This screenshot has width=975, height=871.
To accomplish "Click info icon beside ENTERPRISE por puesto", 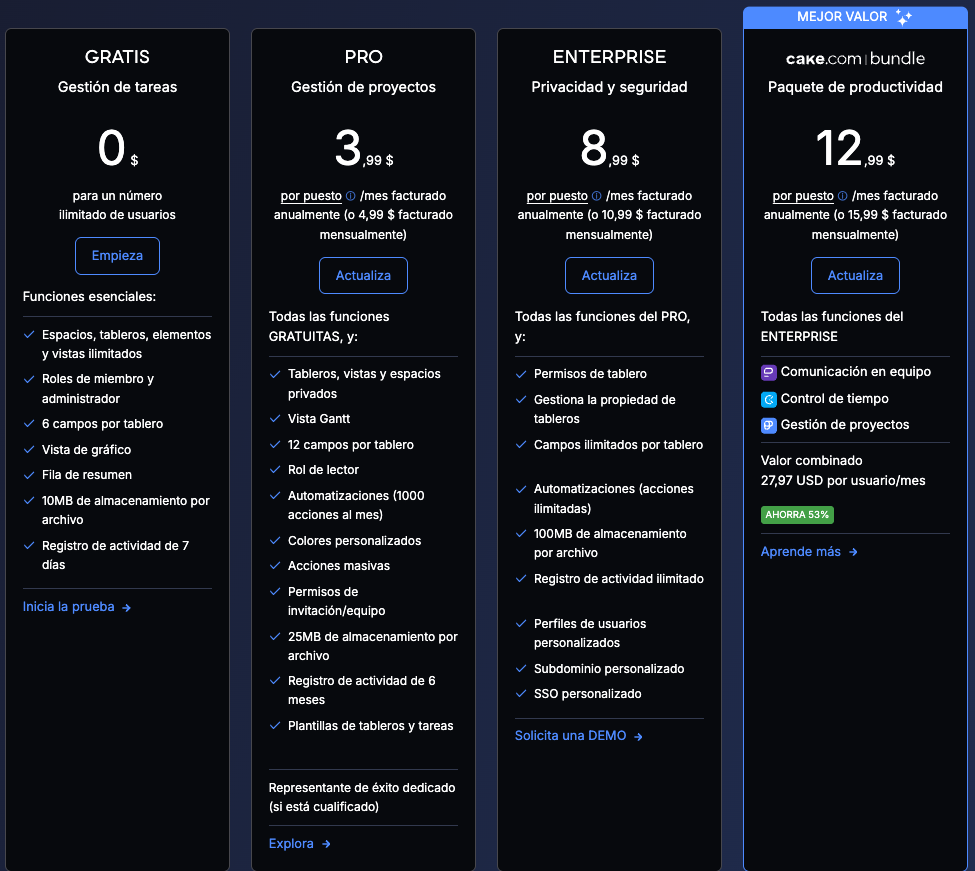I will pos(597,197).
